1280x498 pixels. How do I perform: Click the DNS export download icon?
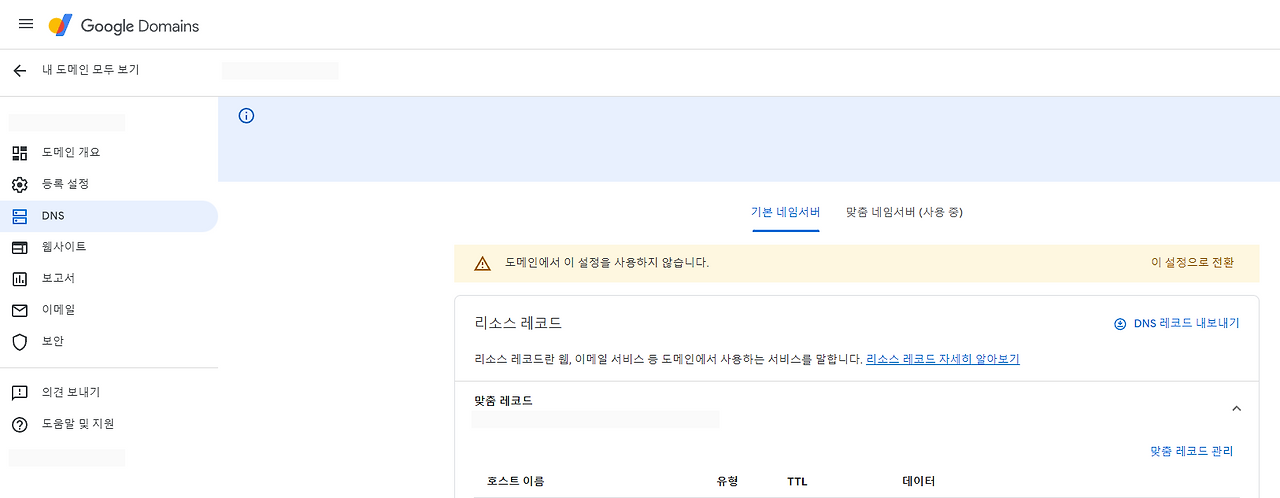[1120, 324]
